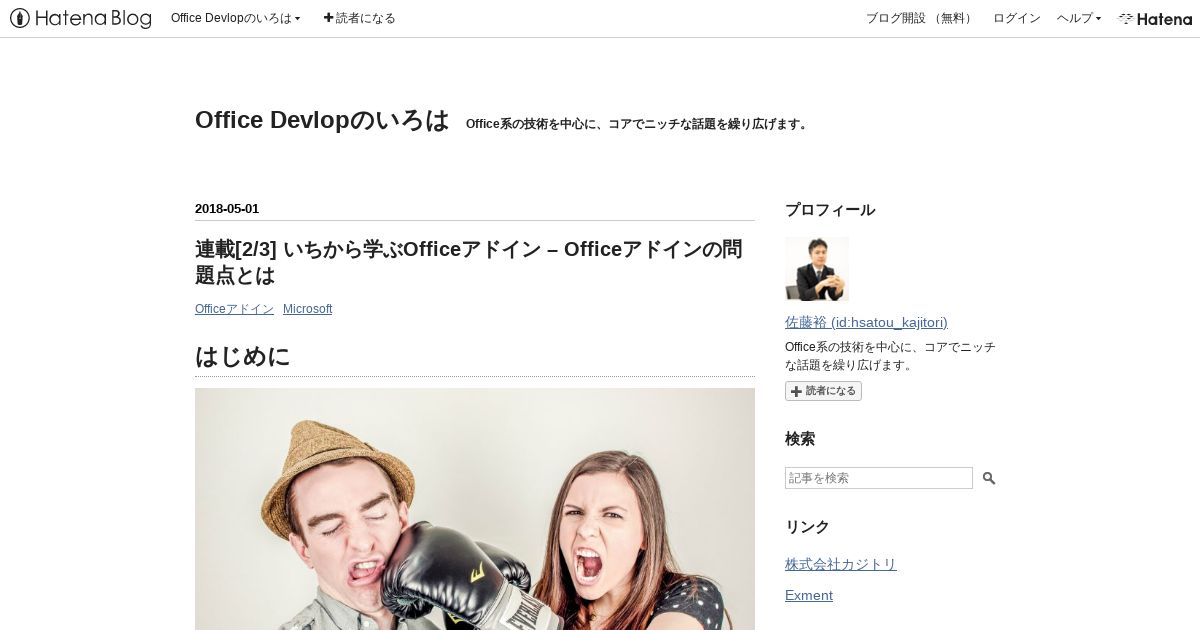Select the Officeアドイン category tag
This screenshot has height=630, width=1200.
(234, 309)
